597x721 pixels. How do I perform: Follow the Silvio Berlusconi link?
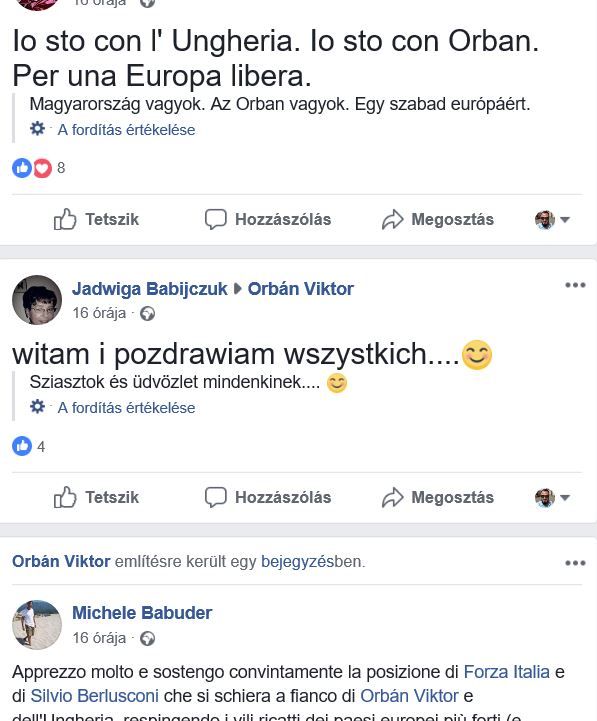[x=94, y=696]
